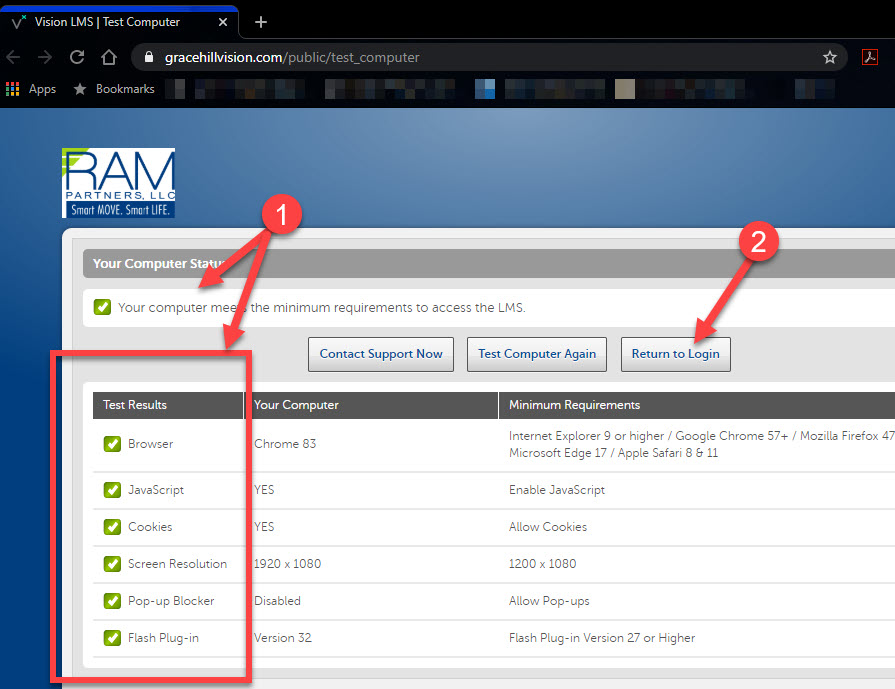This screenshot has height=689, width=895.
Task: Click the 1200 x 1080 requirement value
Action: tap(542, 564)
